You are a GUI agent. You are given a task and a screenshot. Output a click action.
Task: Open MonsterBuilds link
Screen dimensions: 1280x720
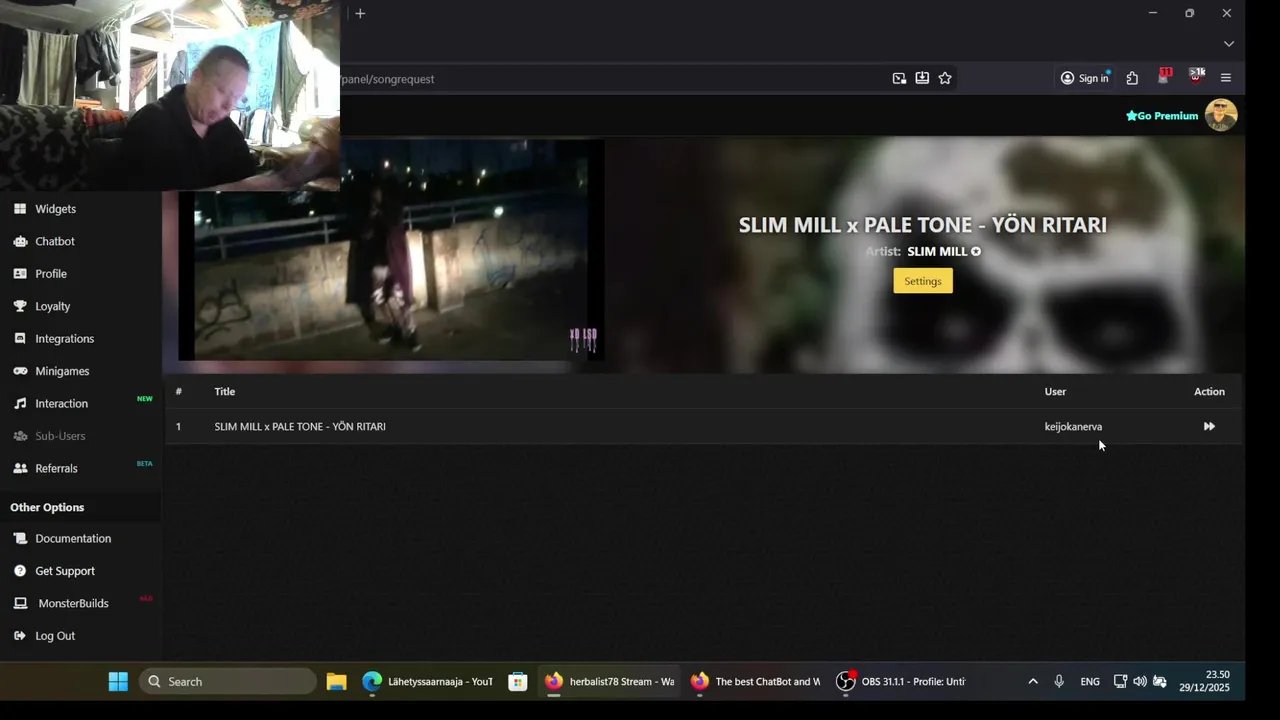click(x=73, y=604)
